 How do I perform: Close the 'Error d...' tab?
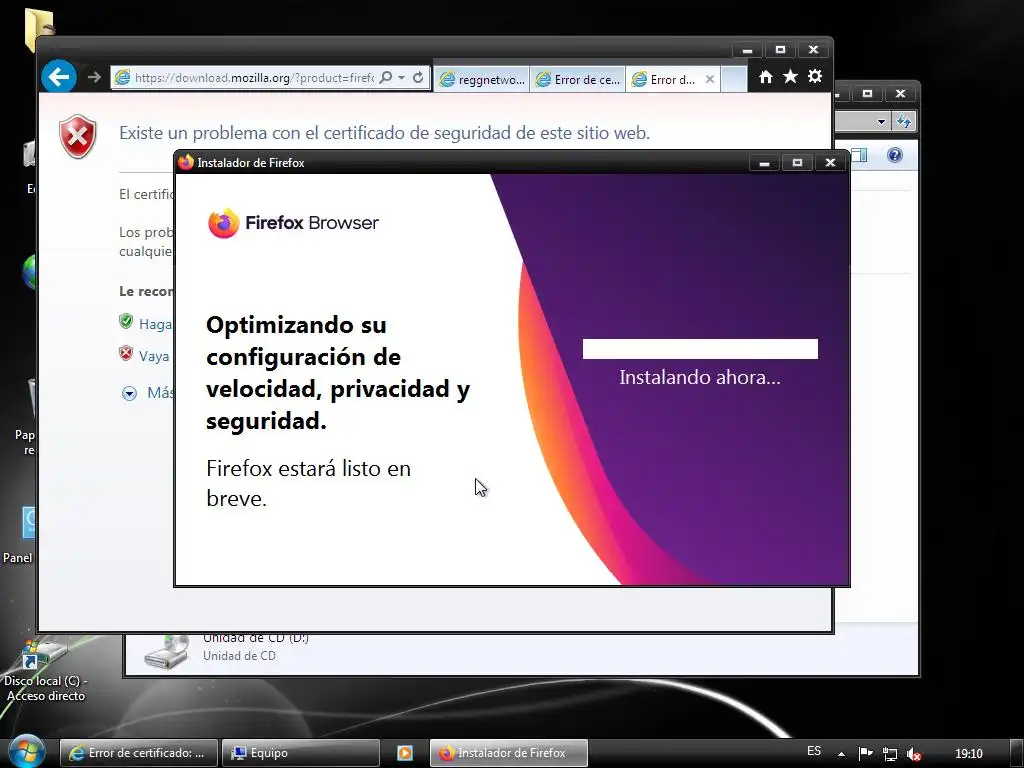[x=710, y=80]
